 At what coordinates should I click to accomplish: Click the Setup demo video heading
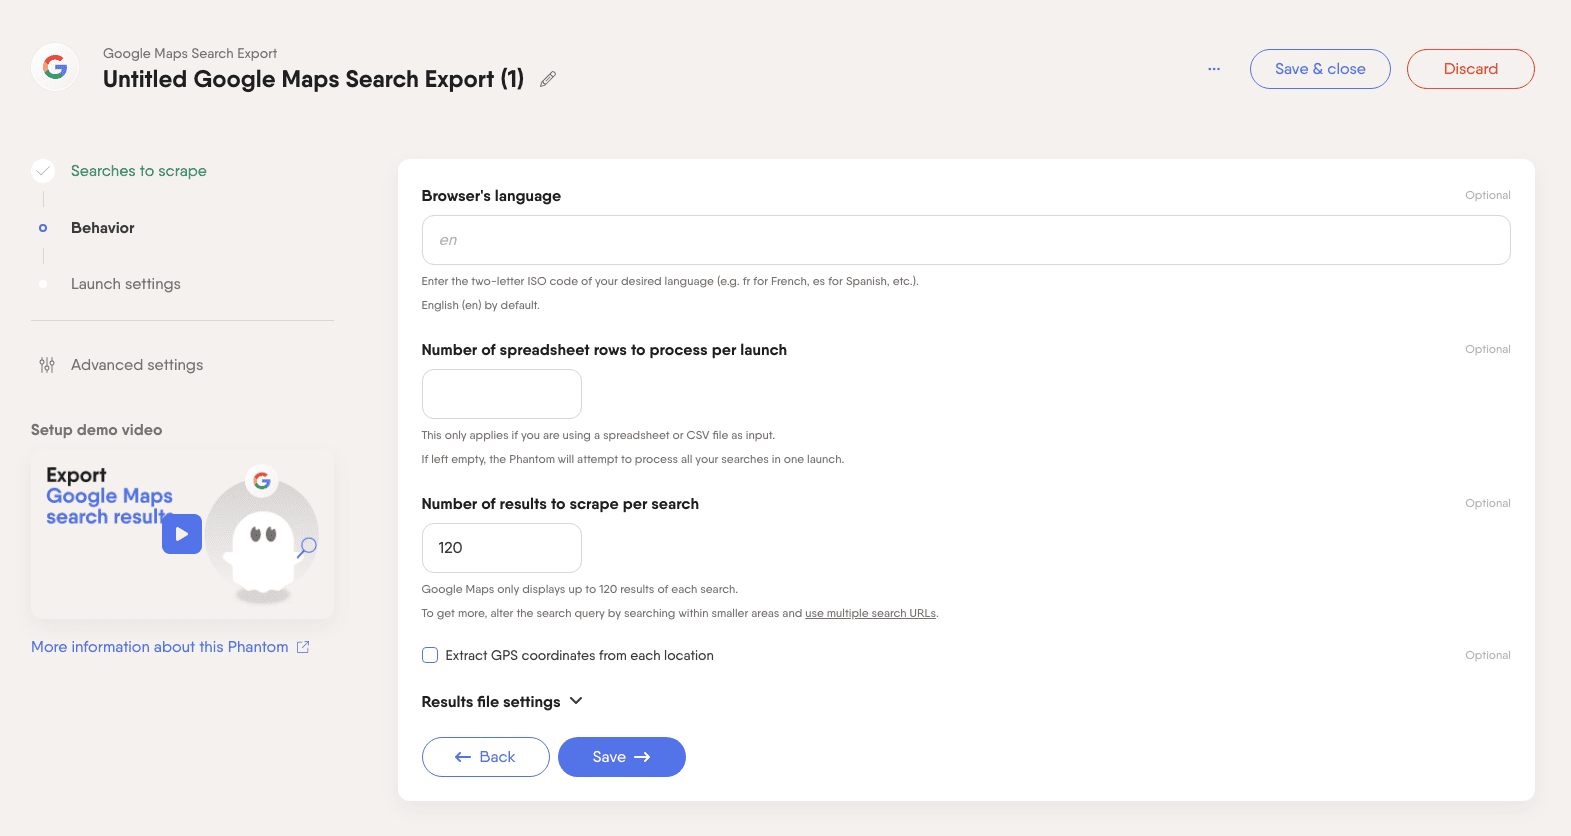[x=97, y=430]
